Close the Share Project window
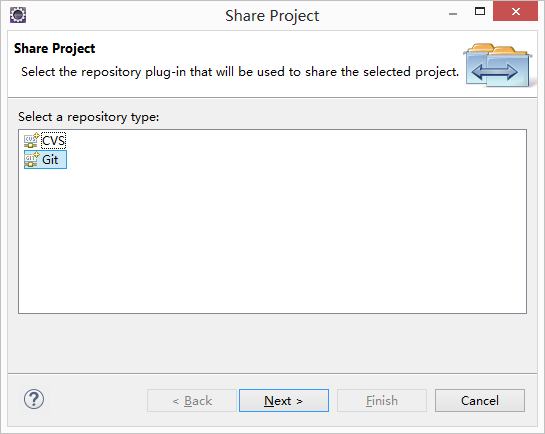Viewport: 545px width, 434px height. pos(515,11)
